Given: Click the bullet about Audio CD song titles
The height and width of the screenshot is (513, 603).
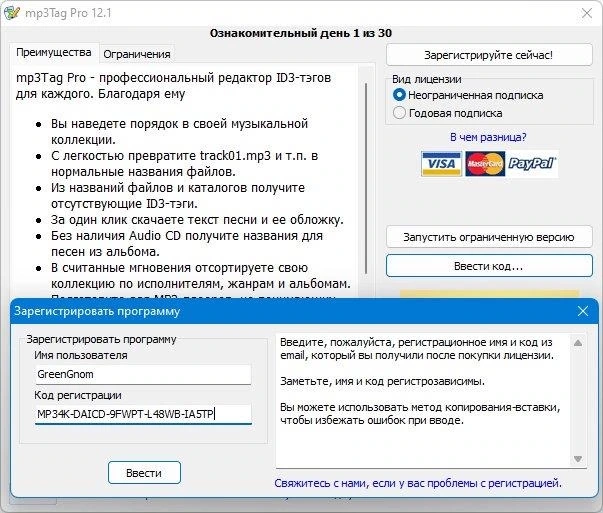Looking at the screenshot, I should (x=187, y=243).
